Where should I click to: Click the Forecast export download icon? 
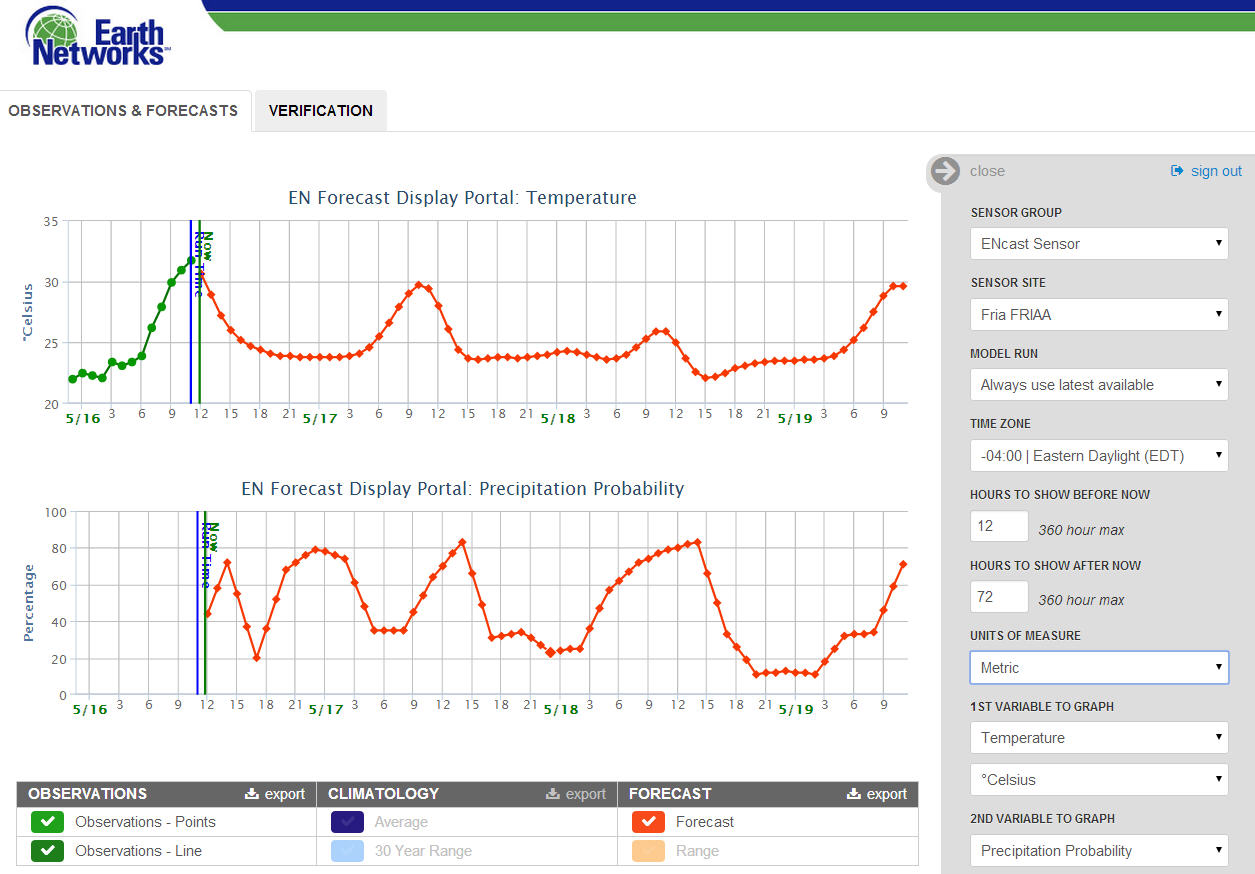854,794
